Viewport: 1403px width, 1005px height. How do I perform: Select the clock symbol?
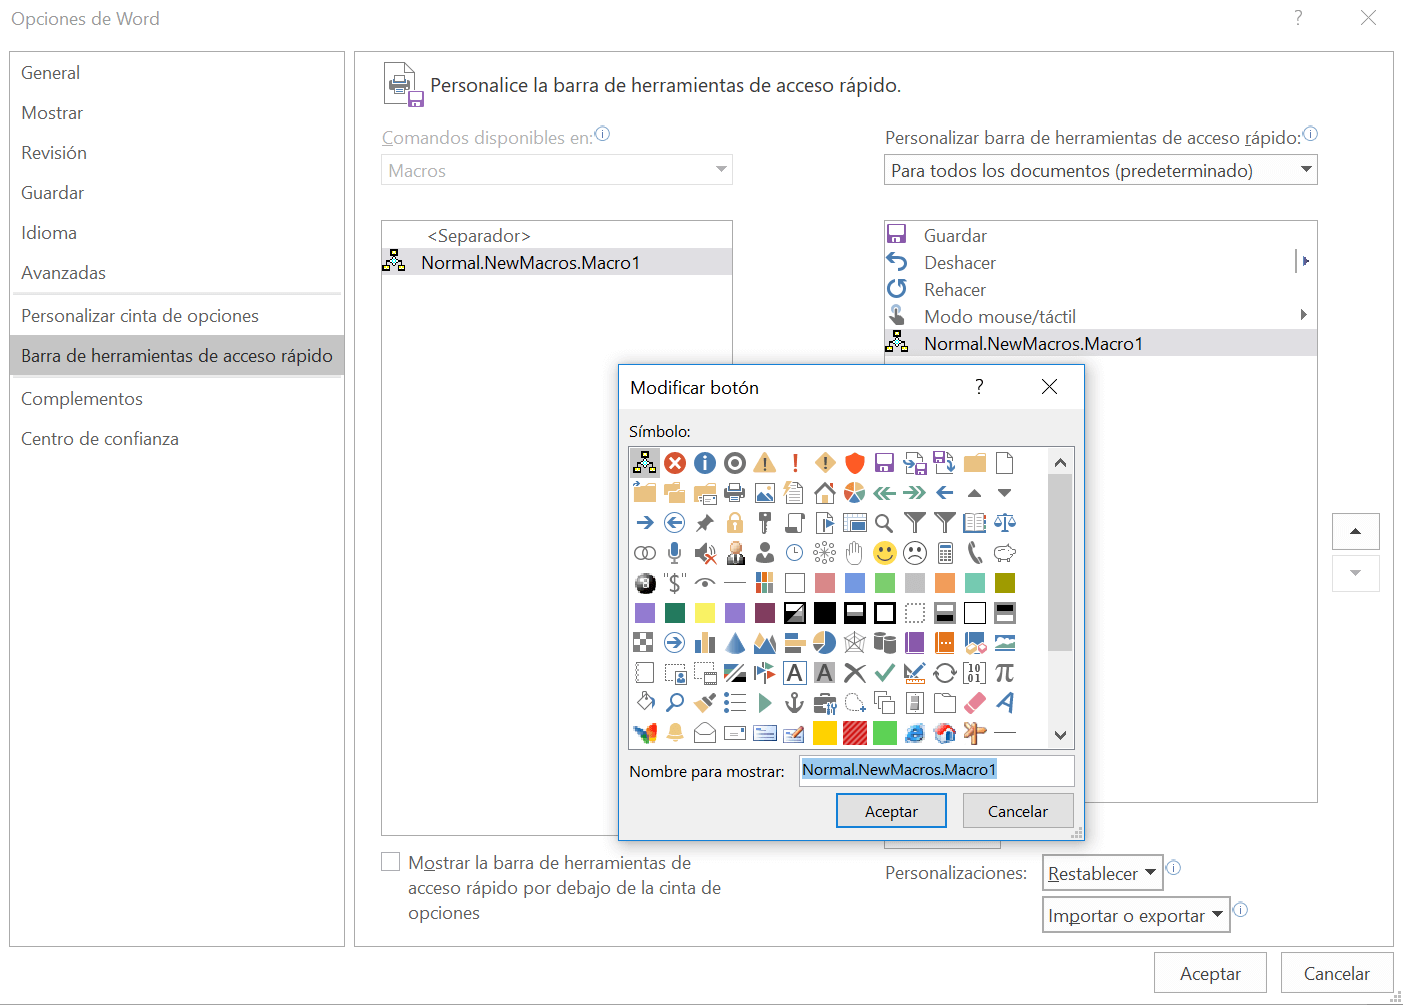795,552
